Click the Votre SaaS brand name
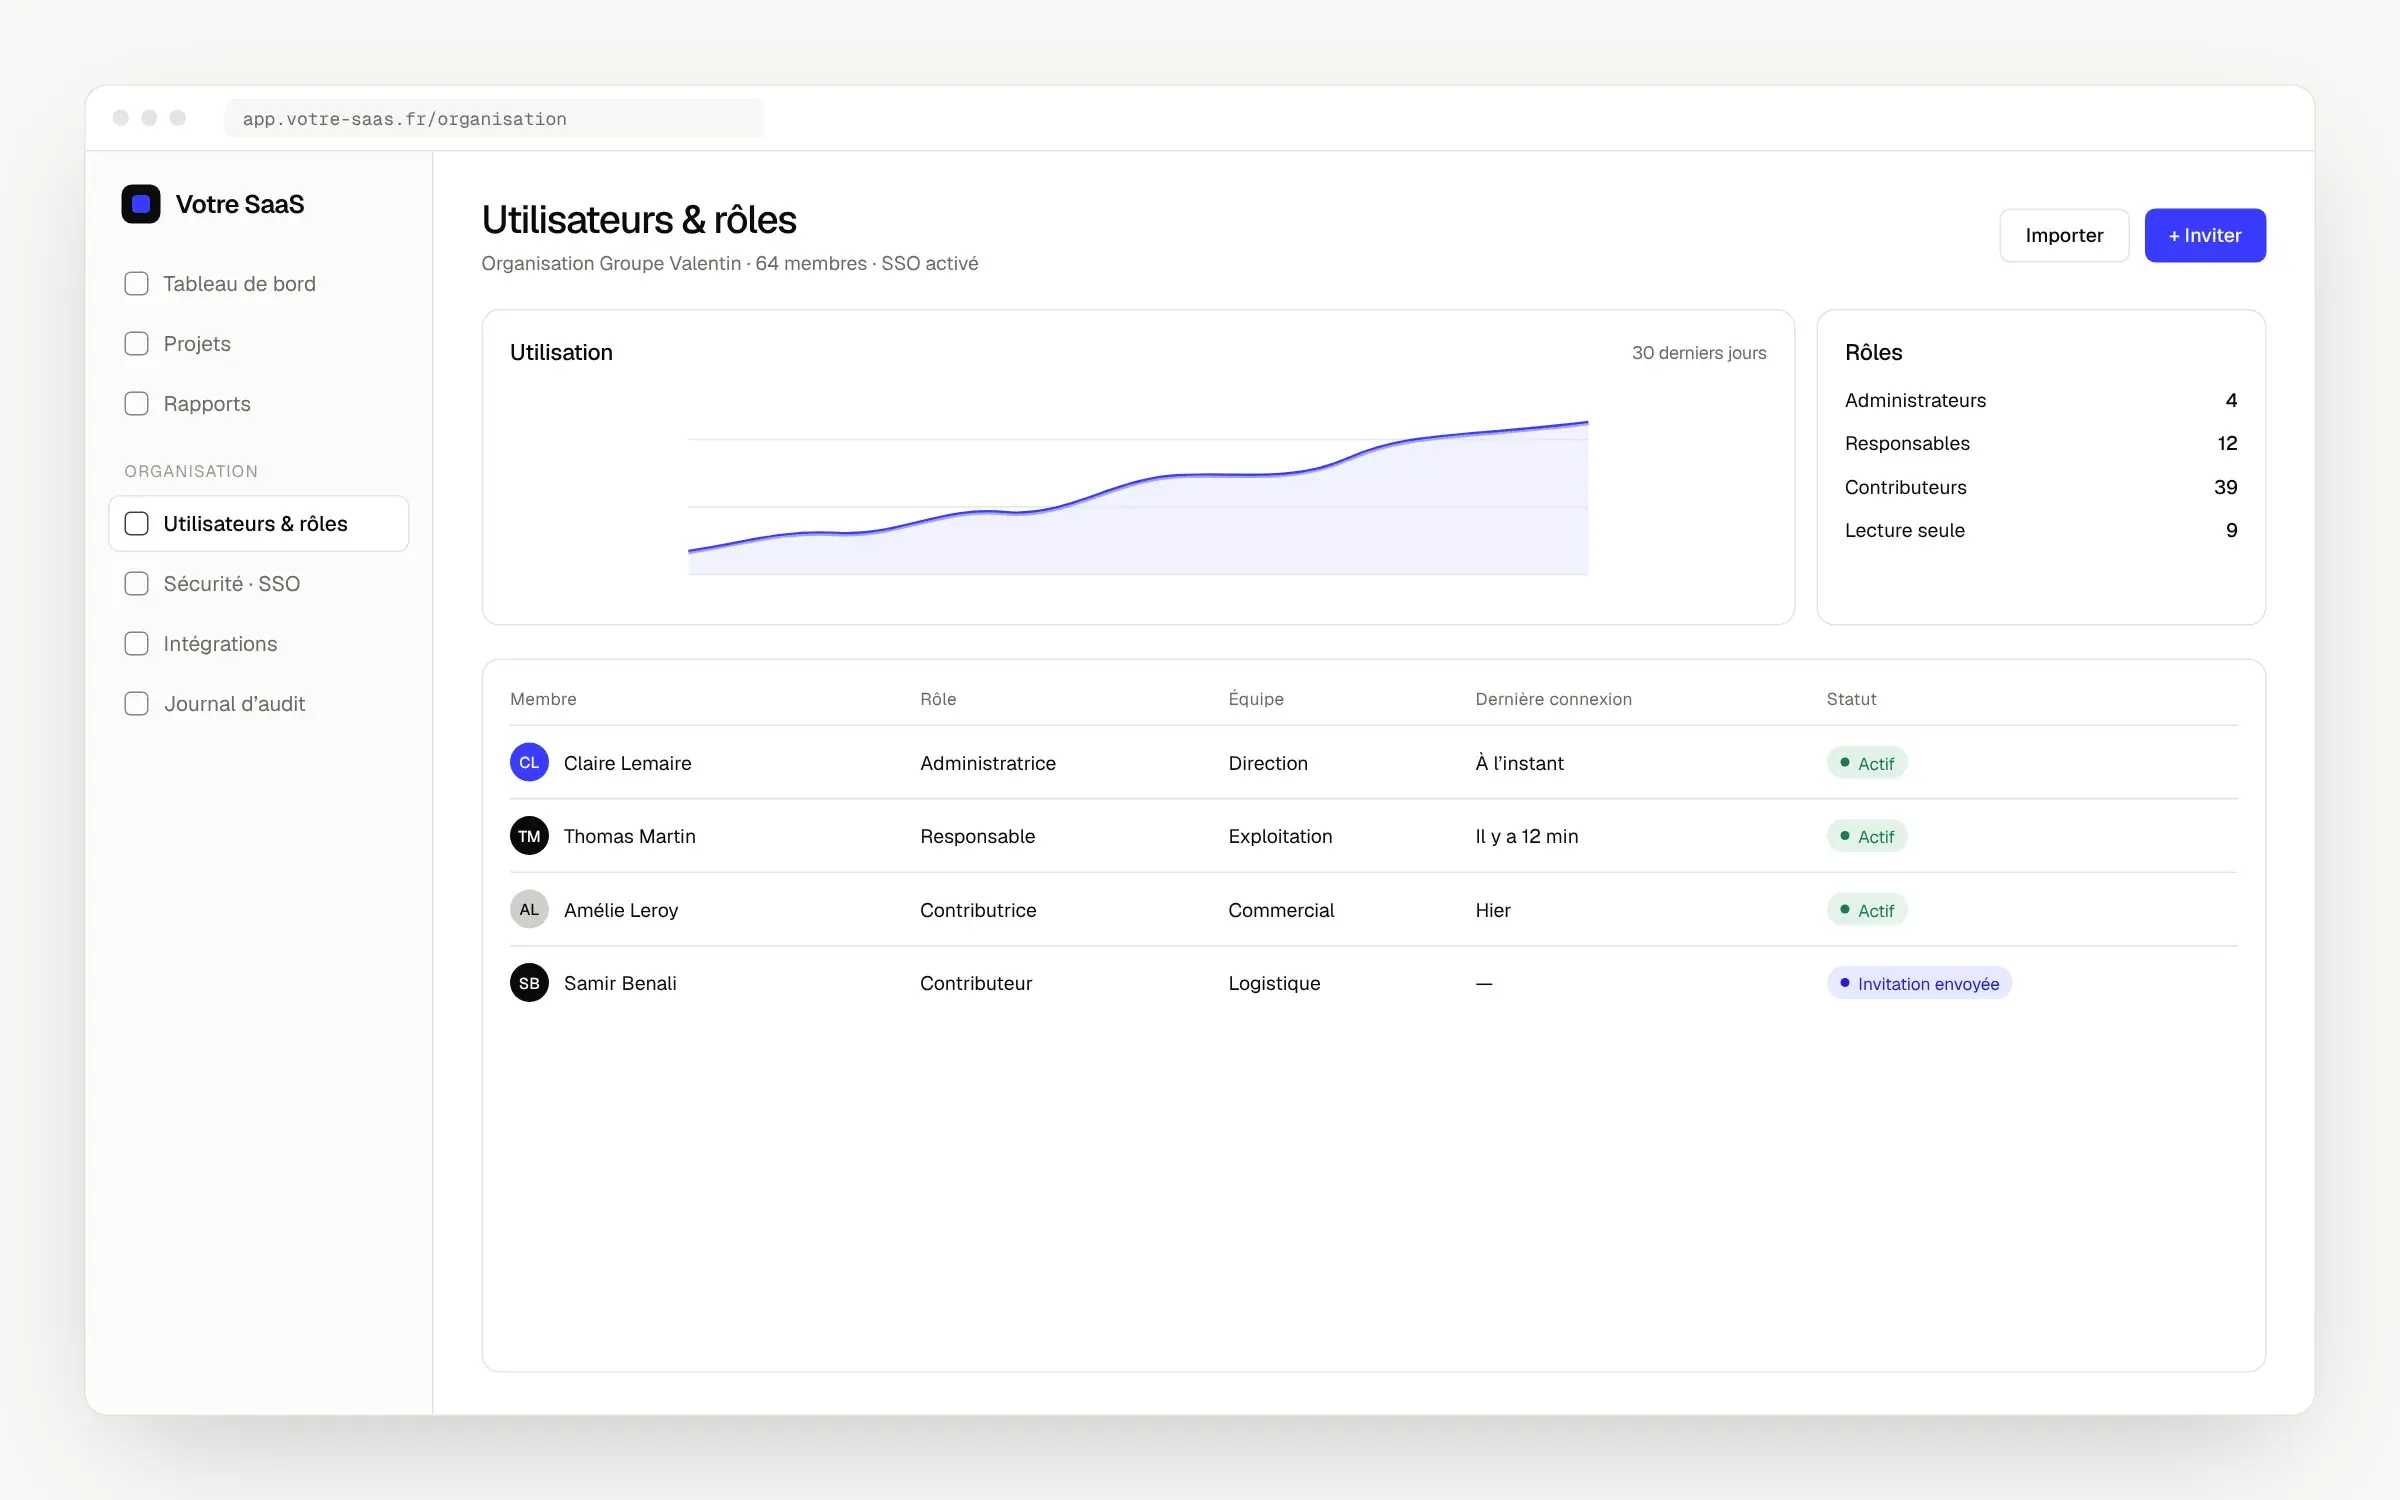 [x=240, y=204]
